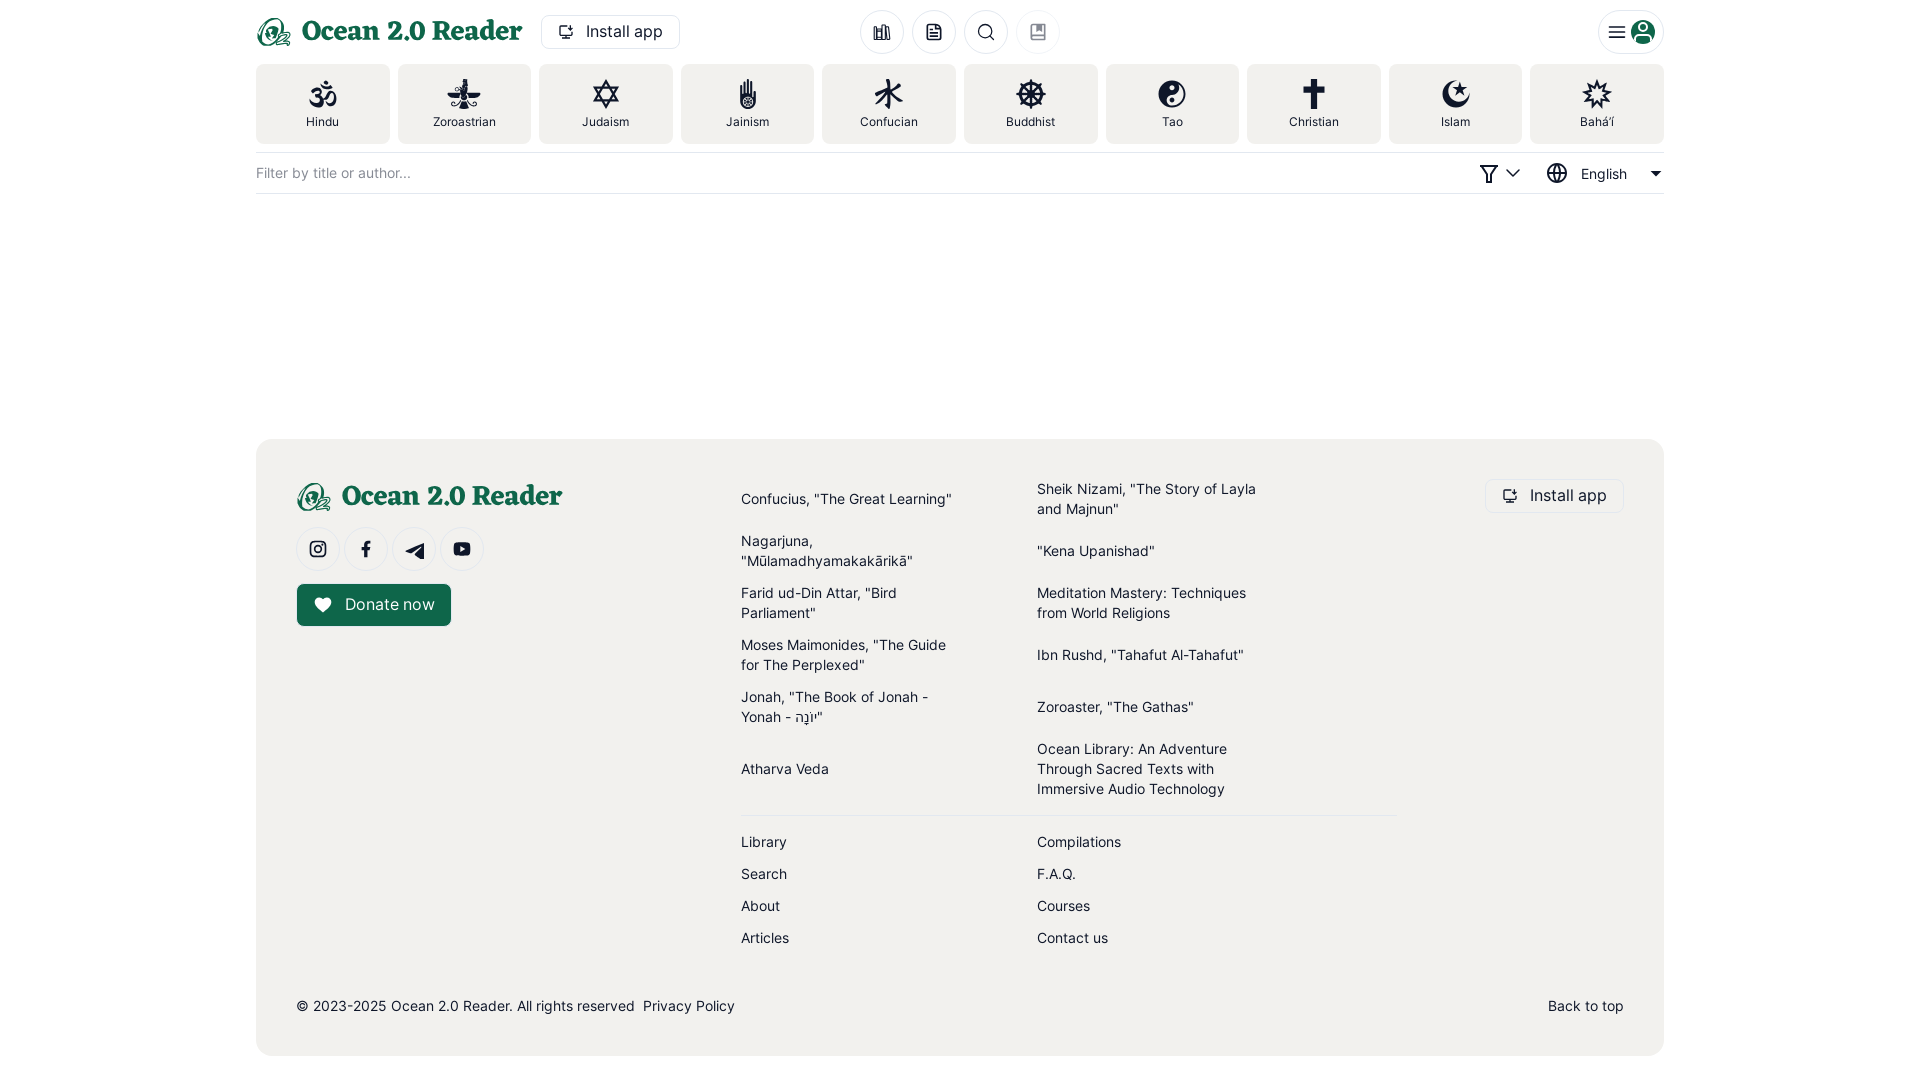The width and height of the screenshot is (1920, 1080).
Task: Open Ibn Rushd "Tahafut Al-Tahafut" link
Action: point(1140,655)
